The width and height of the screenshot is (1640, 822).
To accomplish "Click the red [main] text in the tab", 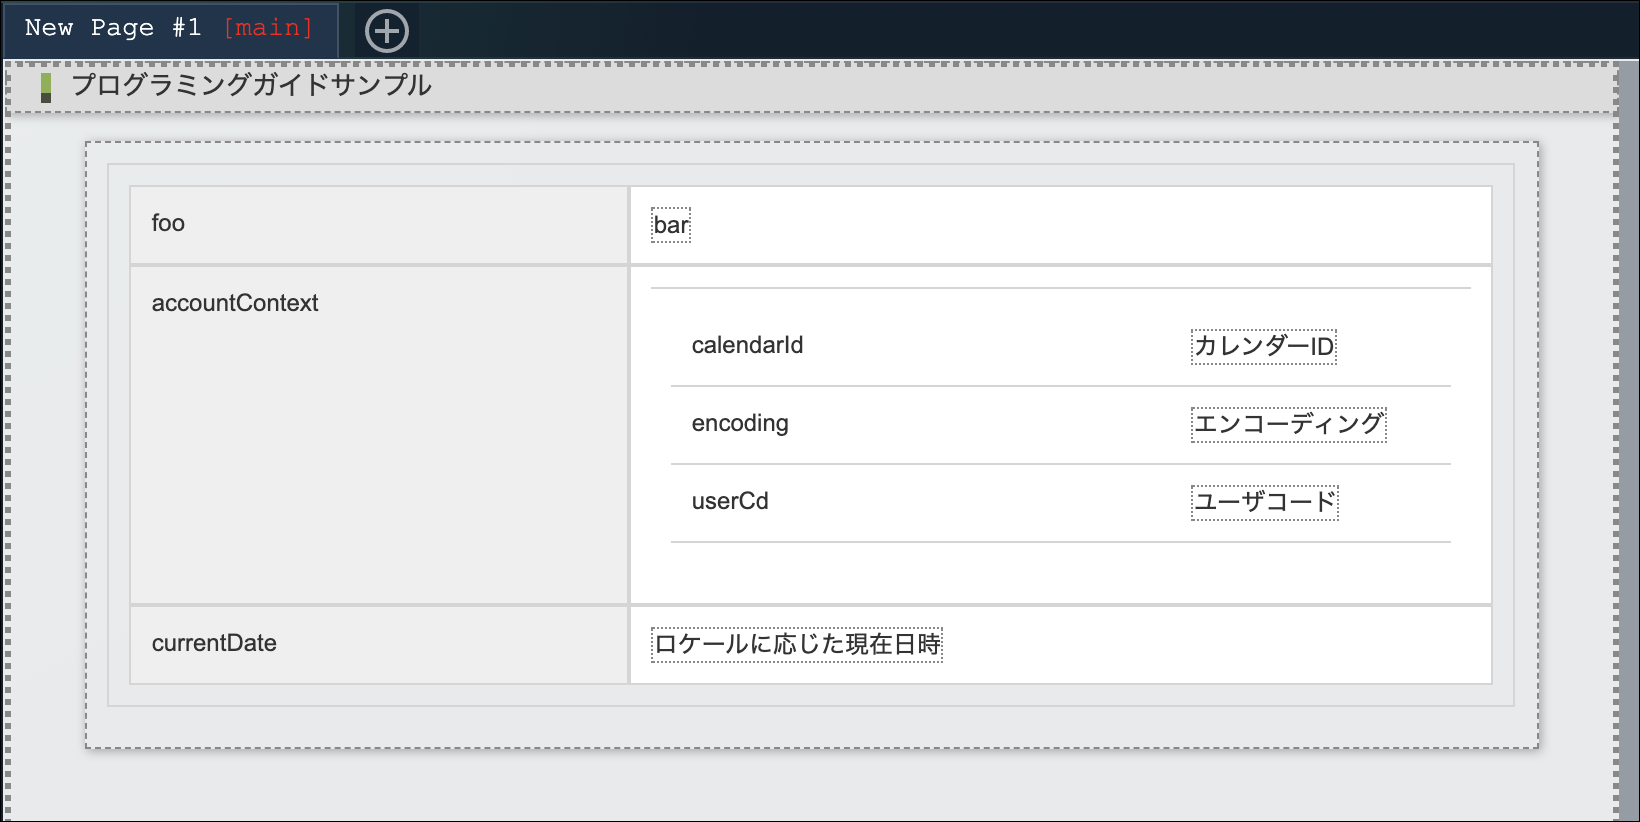I will [x=268, y=28].
